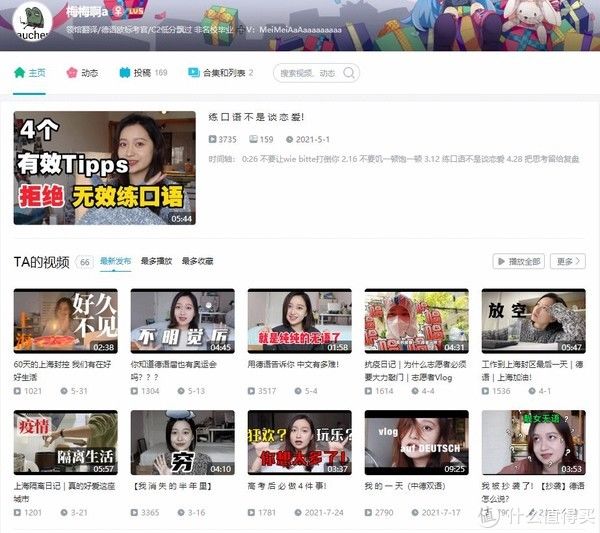Open the 放空 video thumbnail
Viewport: 600px width, 533px height.
click(x=533, y=321)
